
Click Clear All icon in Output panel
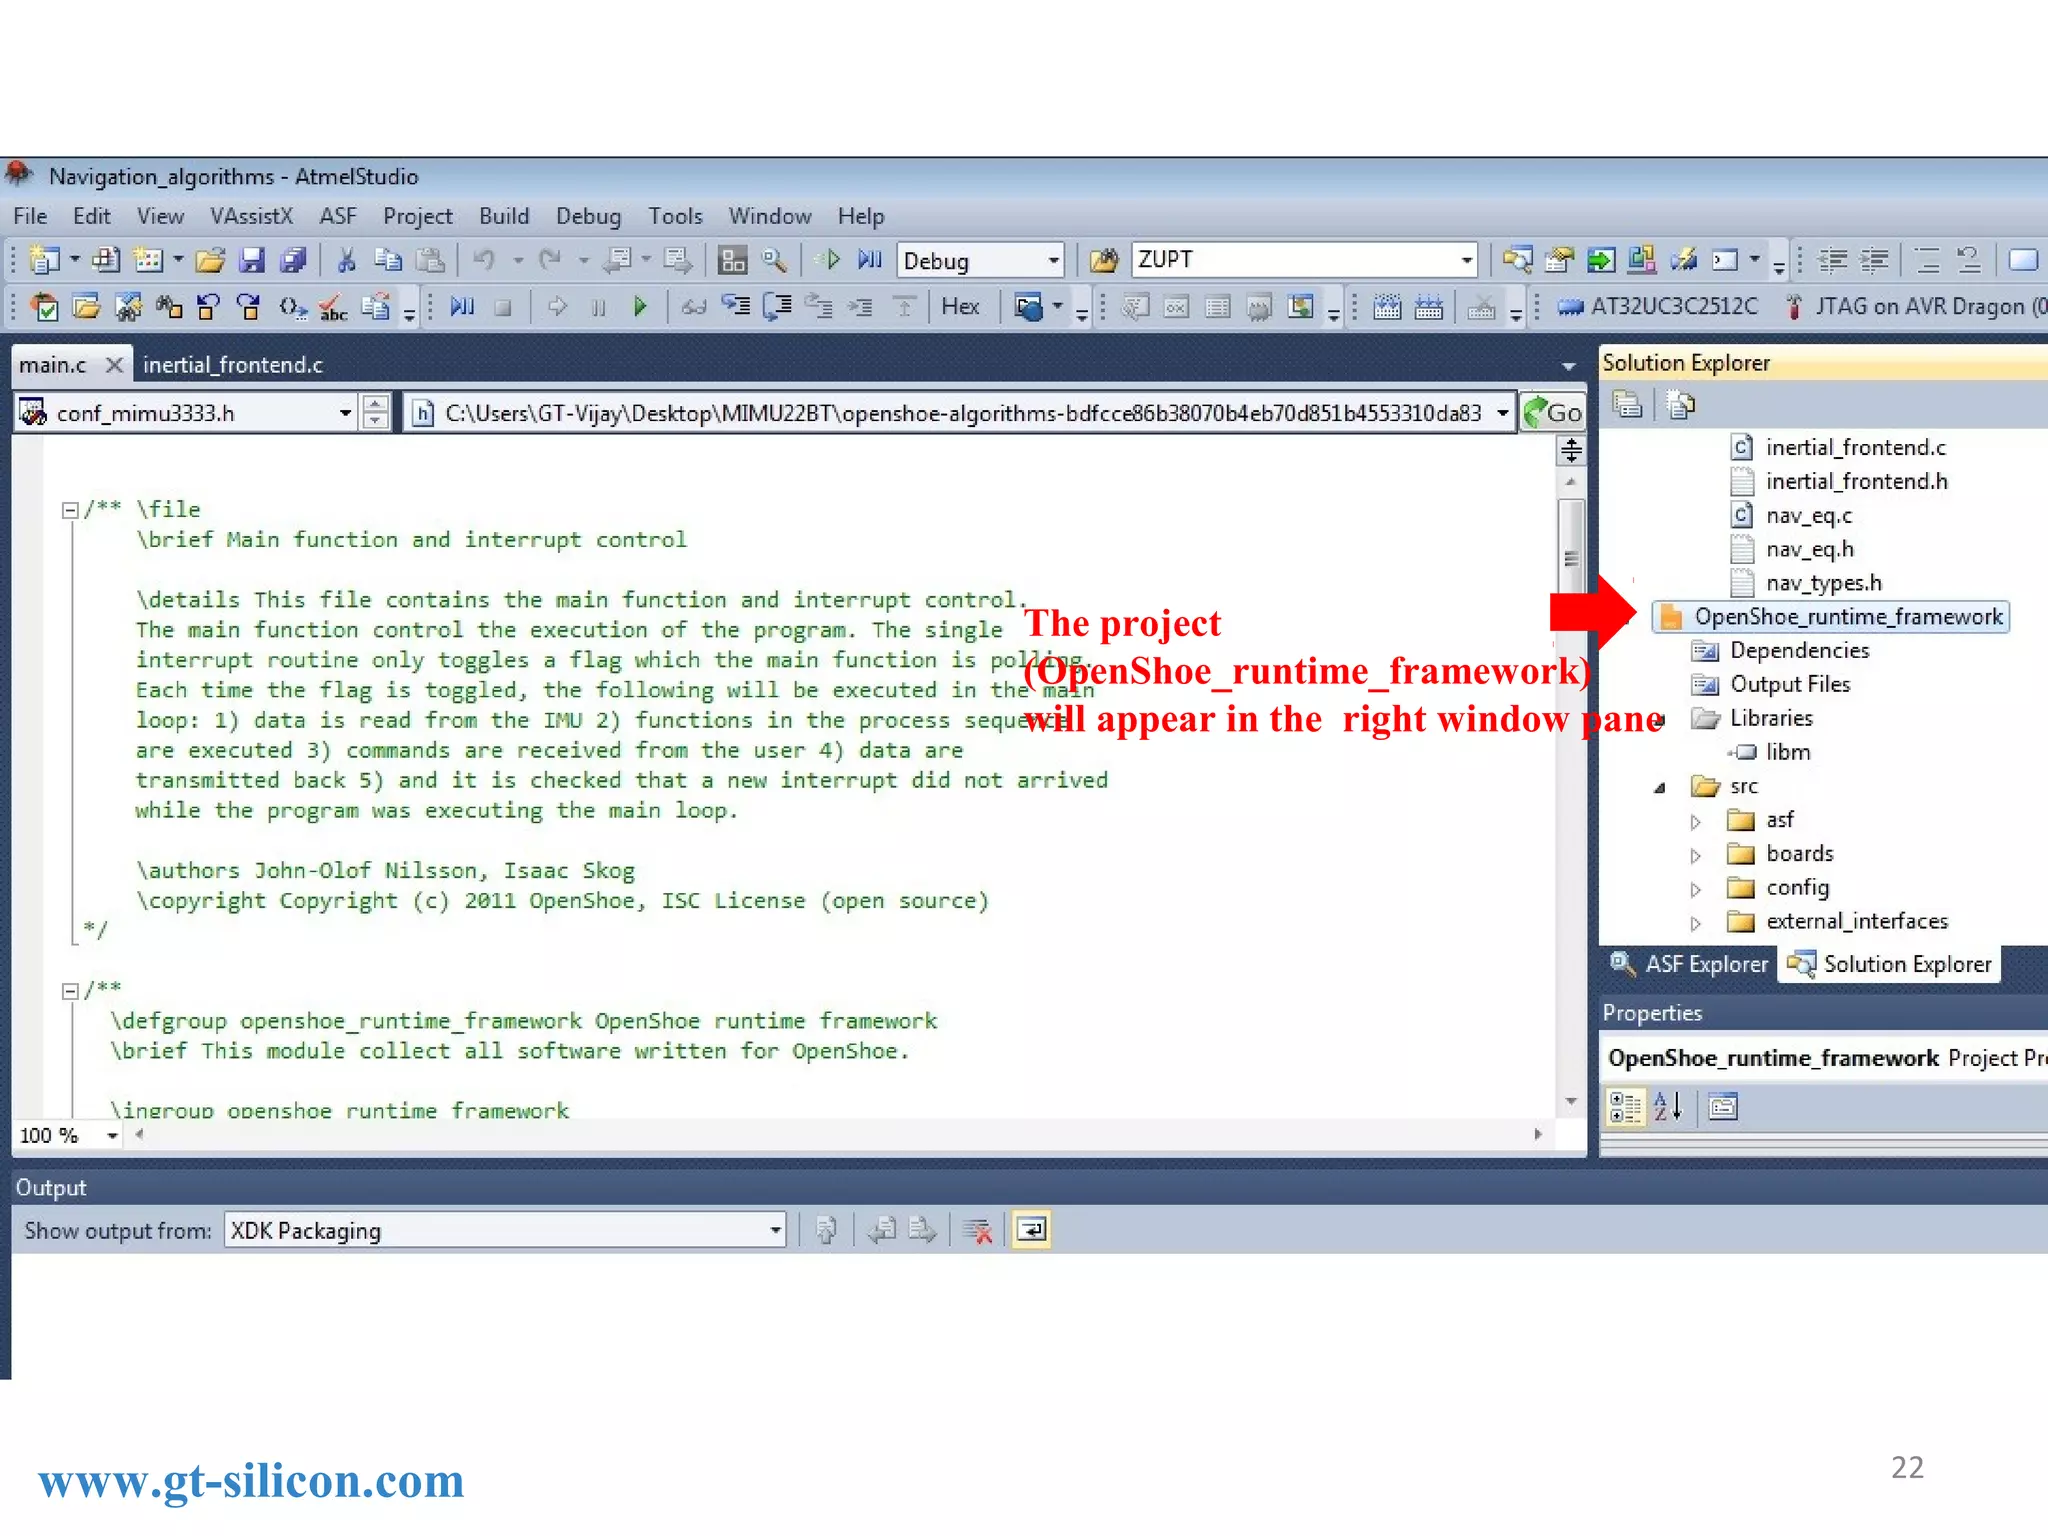click(x=977, y=1230)
